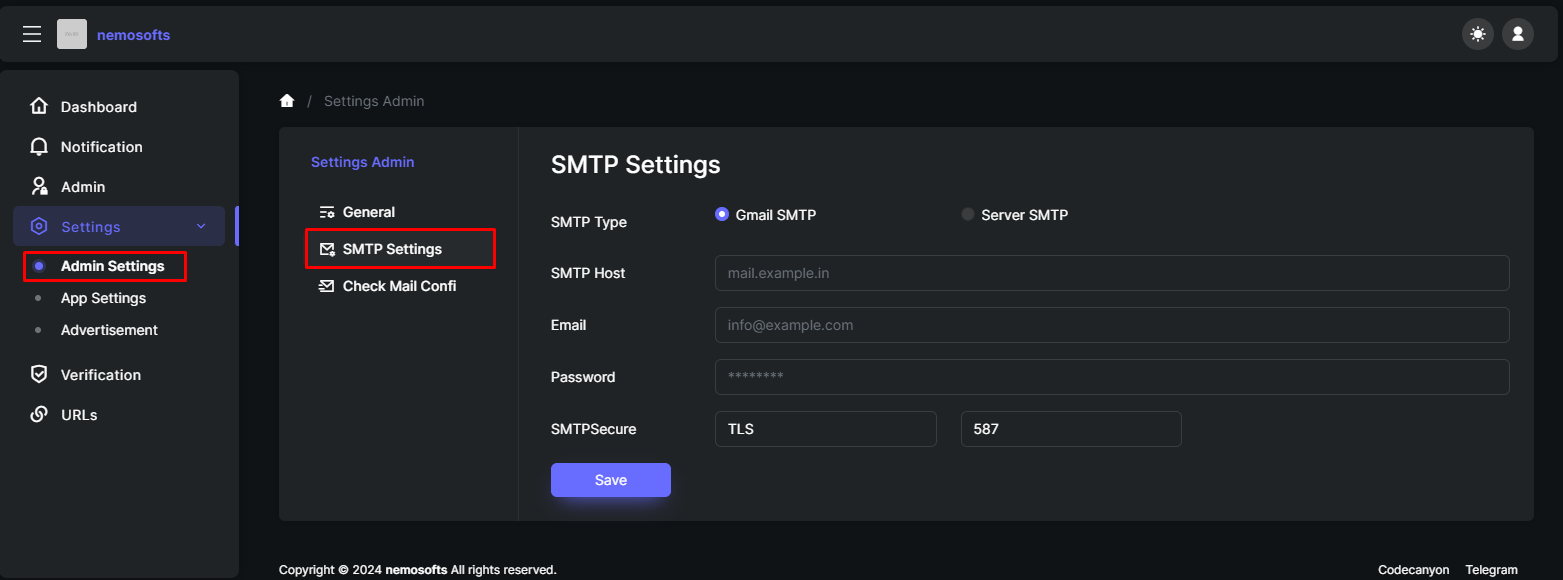Open the hamburger menu icon
Image resolution: width=1563 pixels, height=580 pixels.
[x=32, y=35]
